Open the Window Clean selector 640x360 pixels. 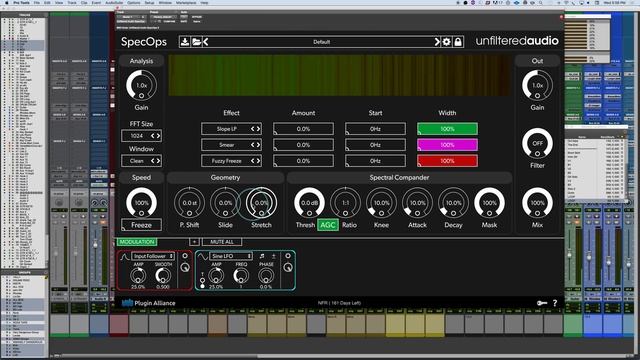click(x=141, y=161)
